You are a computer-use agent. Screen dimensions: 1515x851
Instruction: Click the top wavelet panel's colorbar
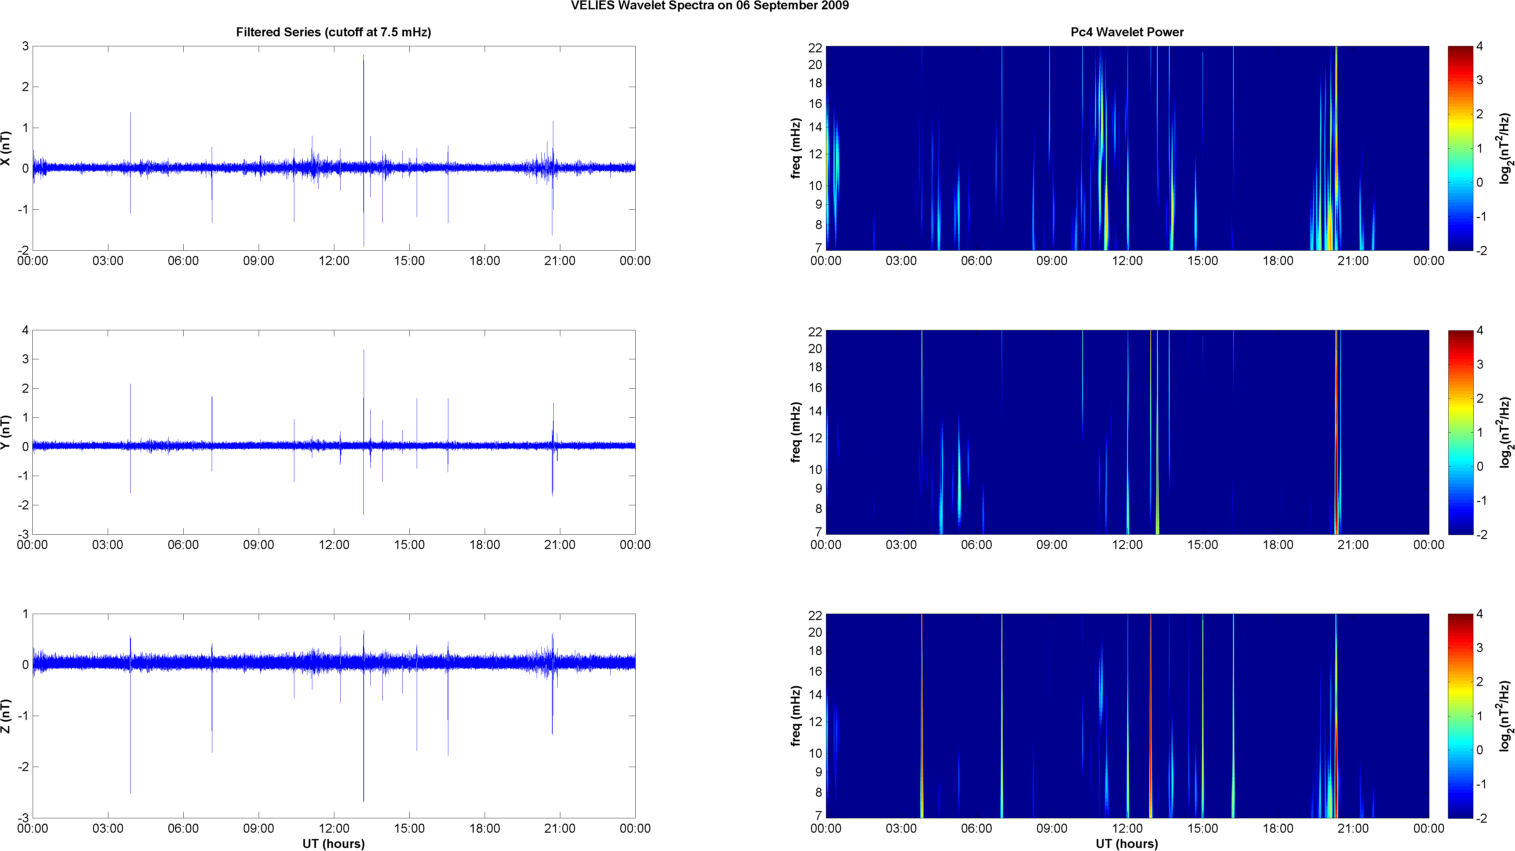tap(1460, 148)
